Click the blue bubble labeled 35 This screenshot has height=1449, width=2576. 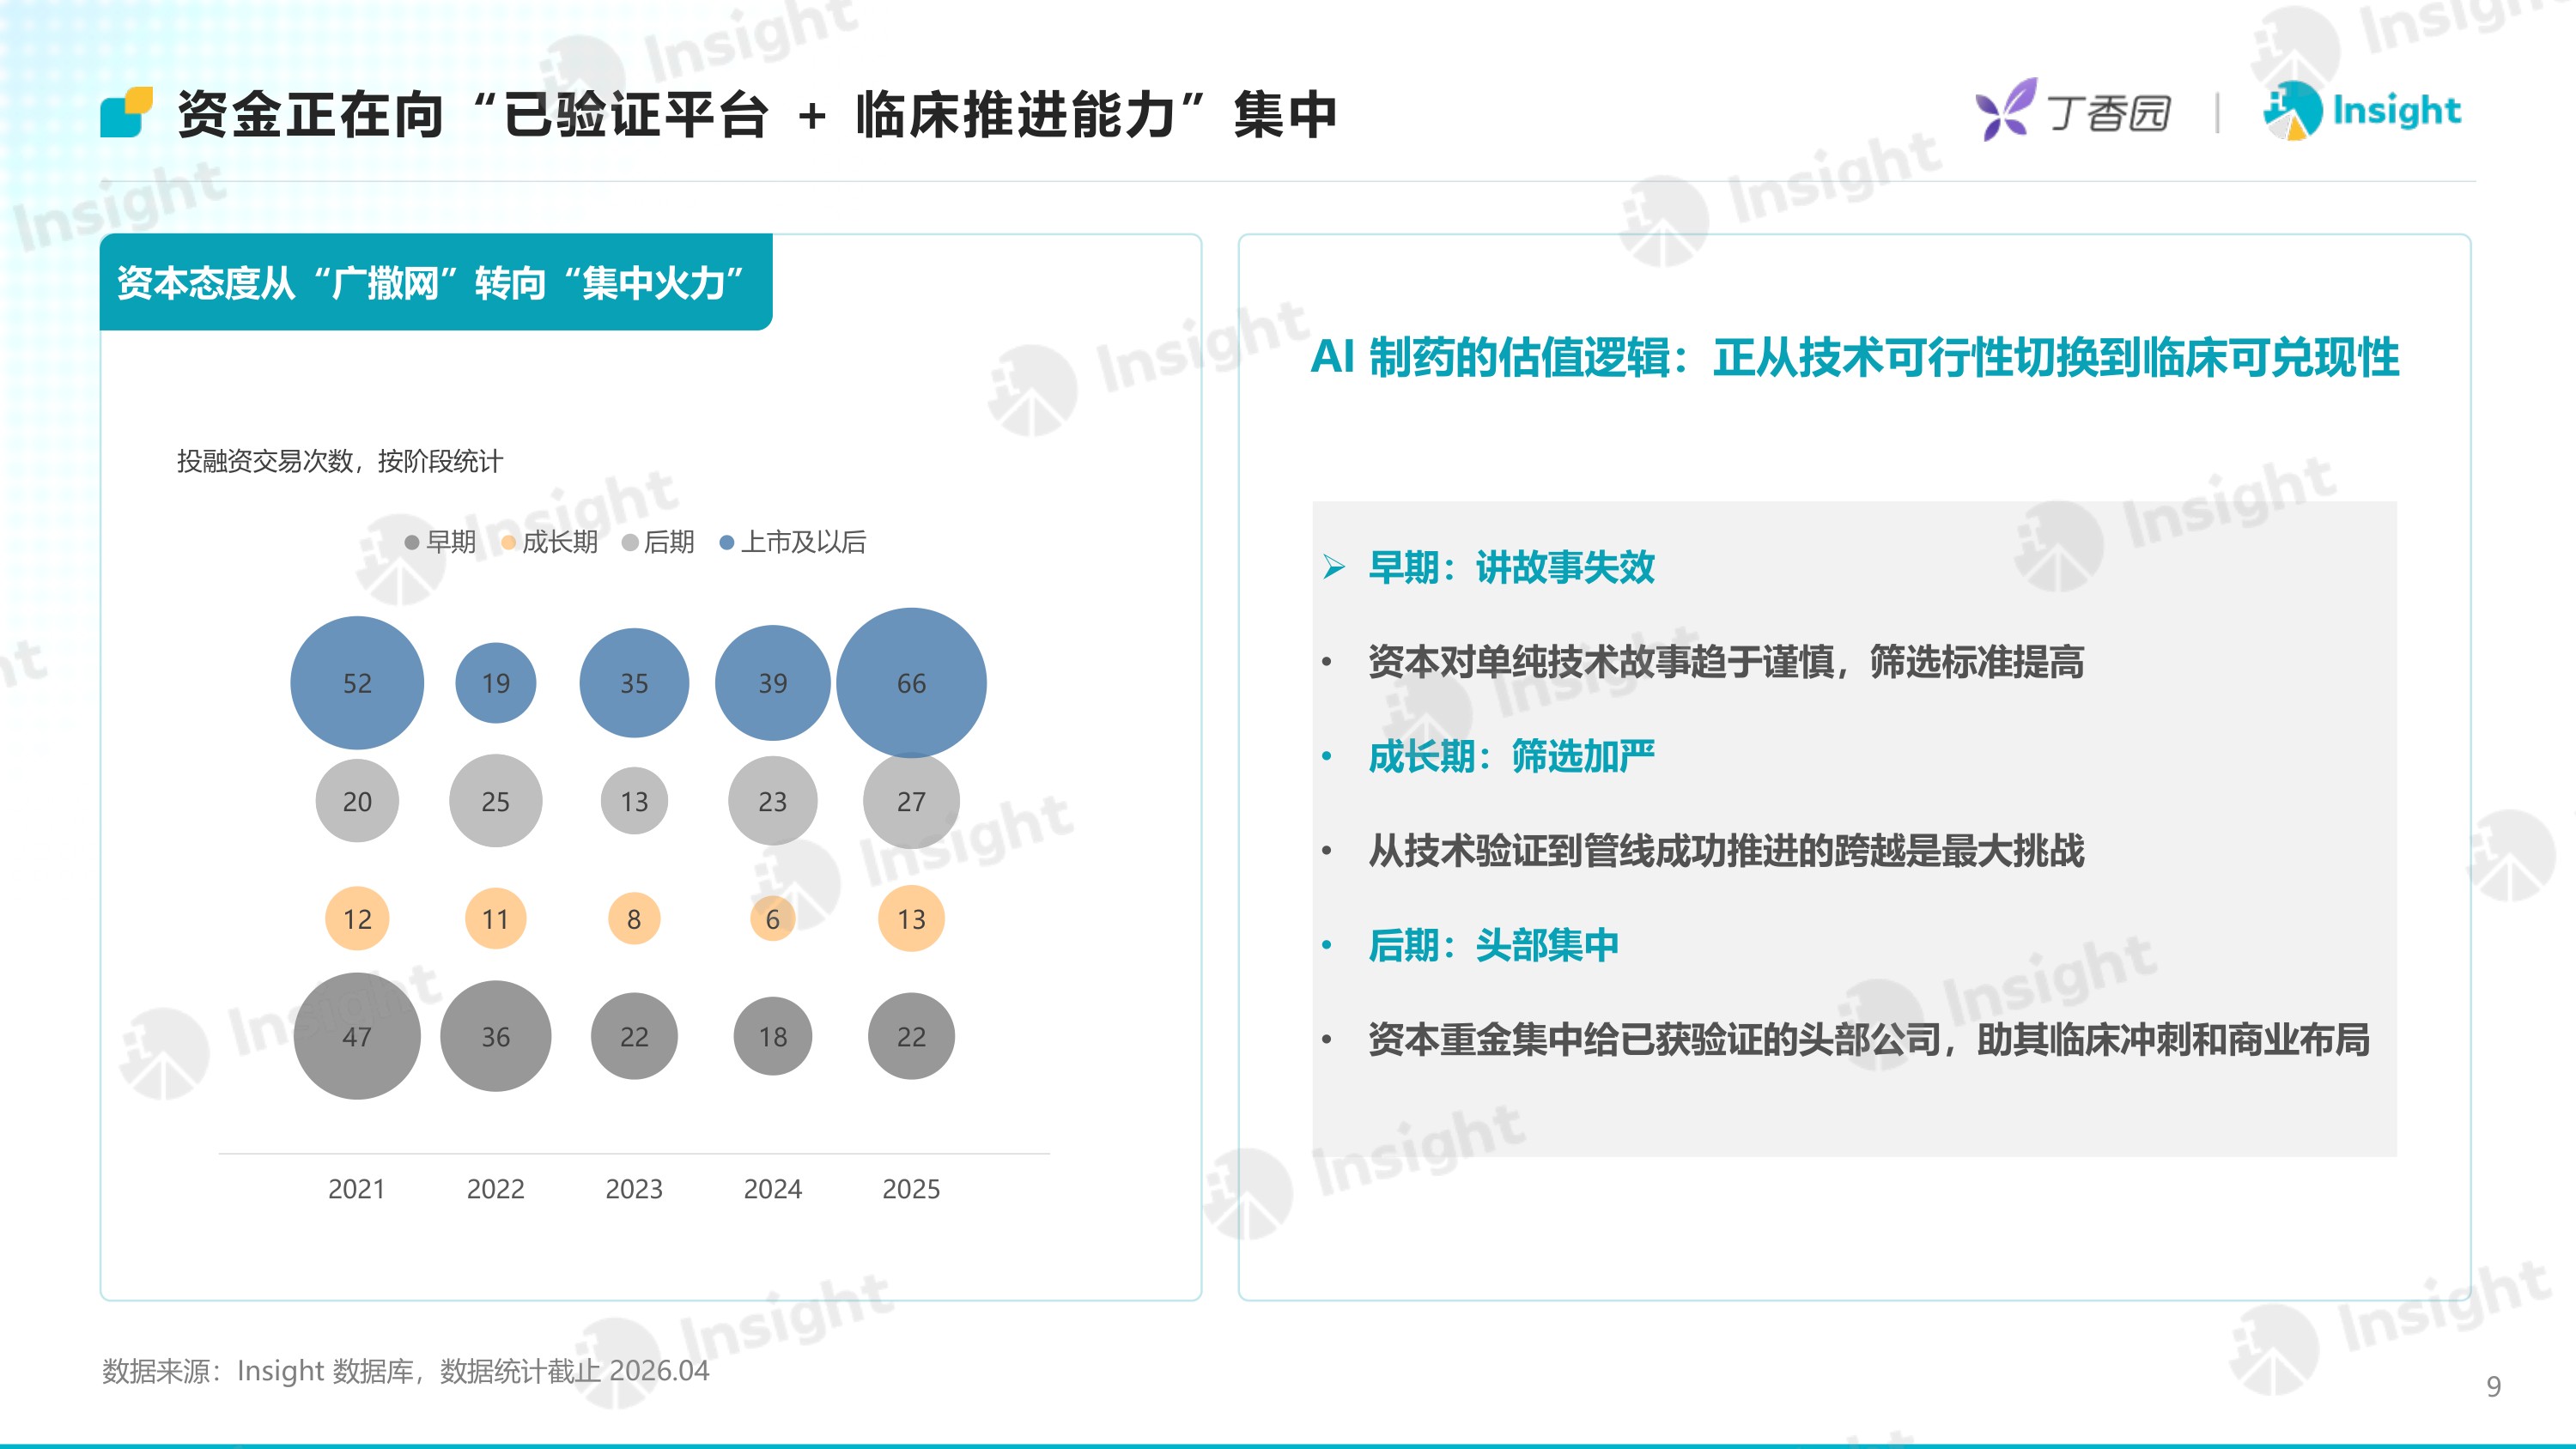pyautogui.click(x=634, y=683)
